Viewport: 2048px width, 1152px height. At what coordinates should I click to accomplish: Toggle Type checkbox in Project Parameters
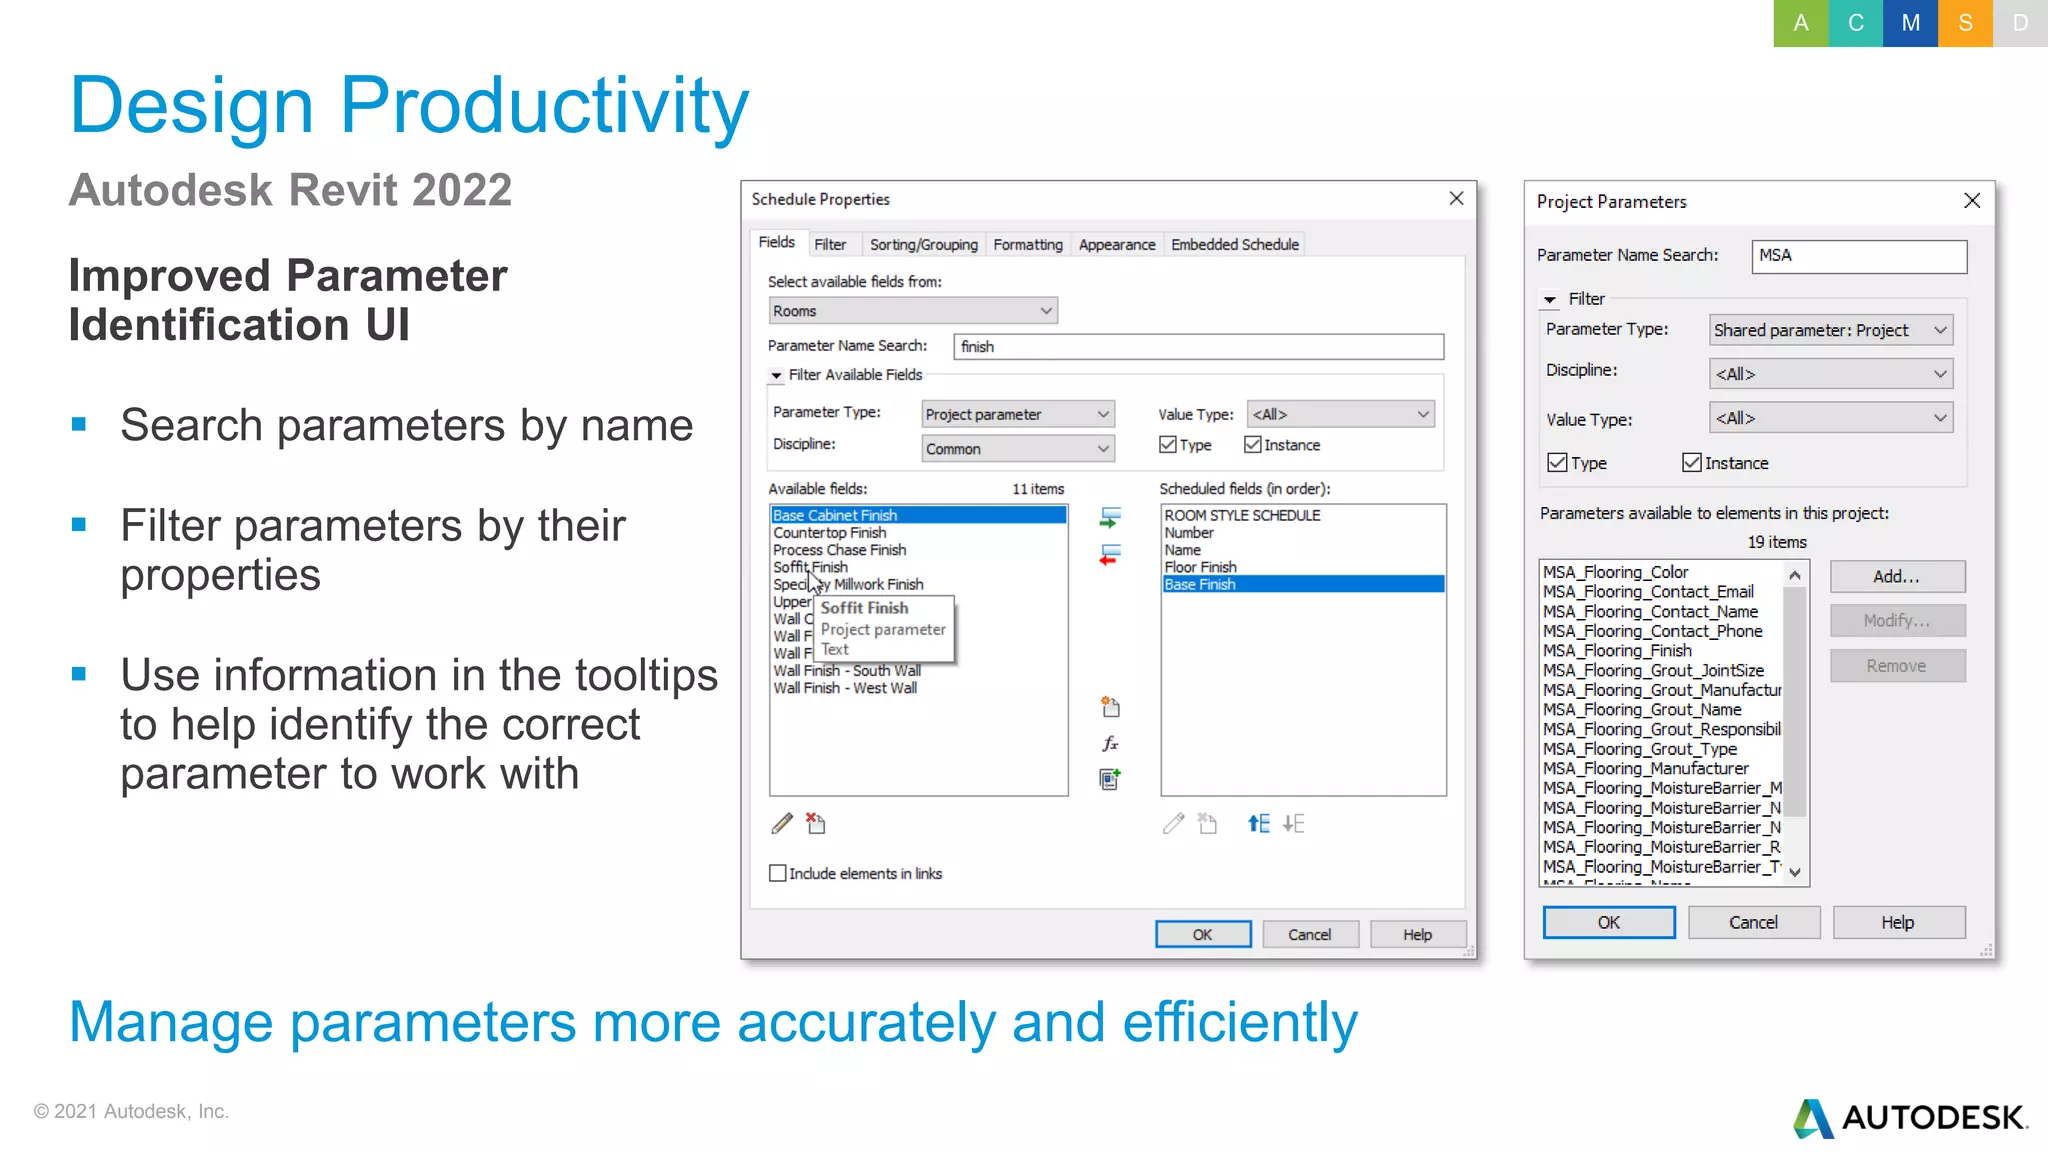(1557, 462)
